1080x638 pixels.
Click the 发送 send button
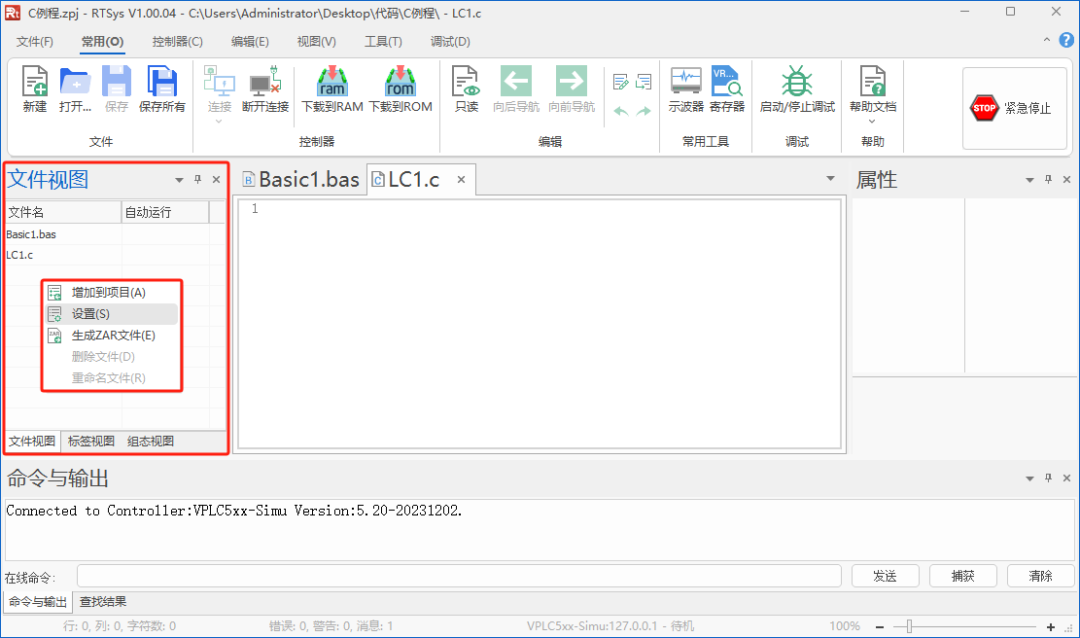coord(885,576)
